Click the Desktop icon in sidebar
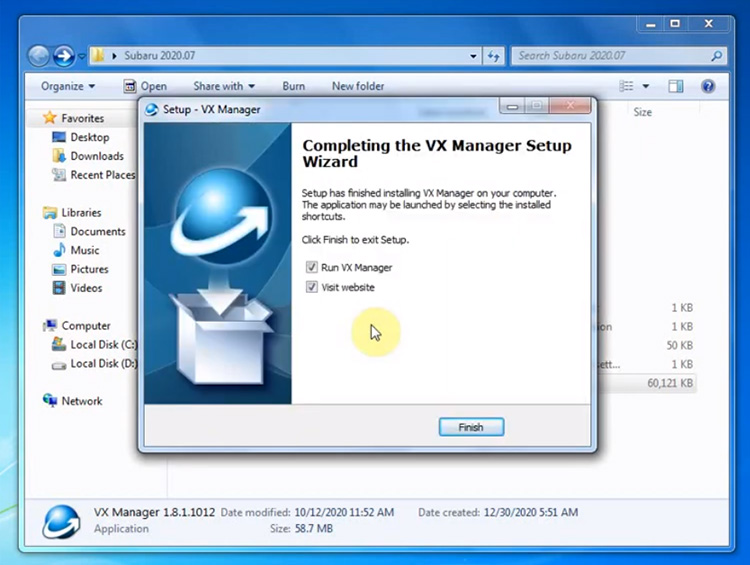 tap(59, 137)
